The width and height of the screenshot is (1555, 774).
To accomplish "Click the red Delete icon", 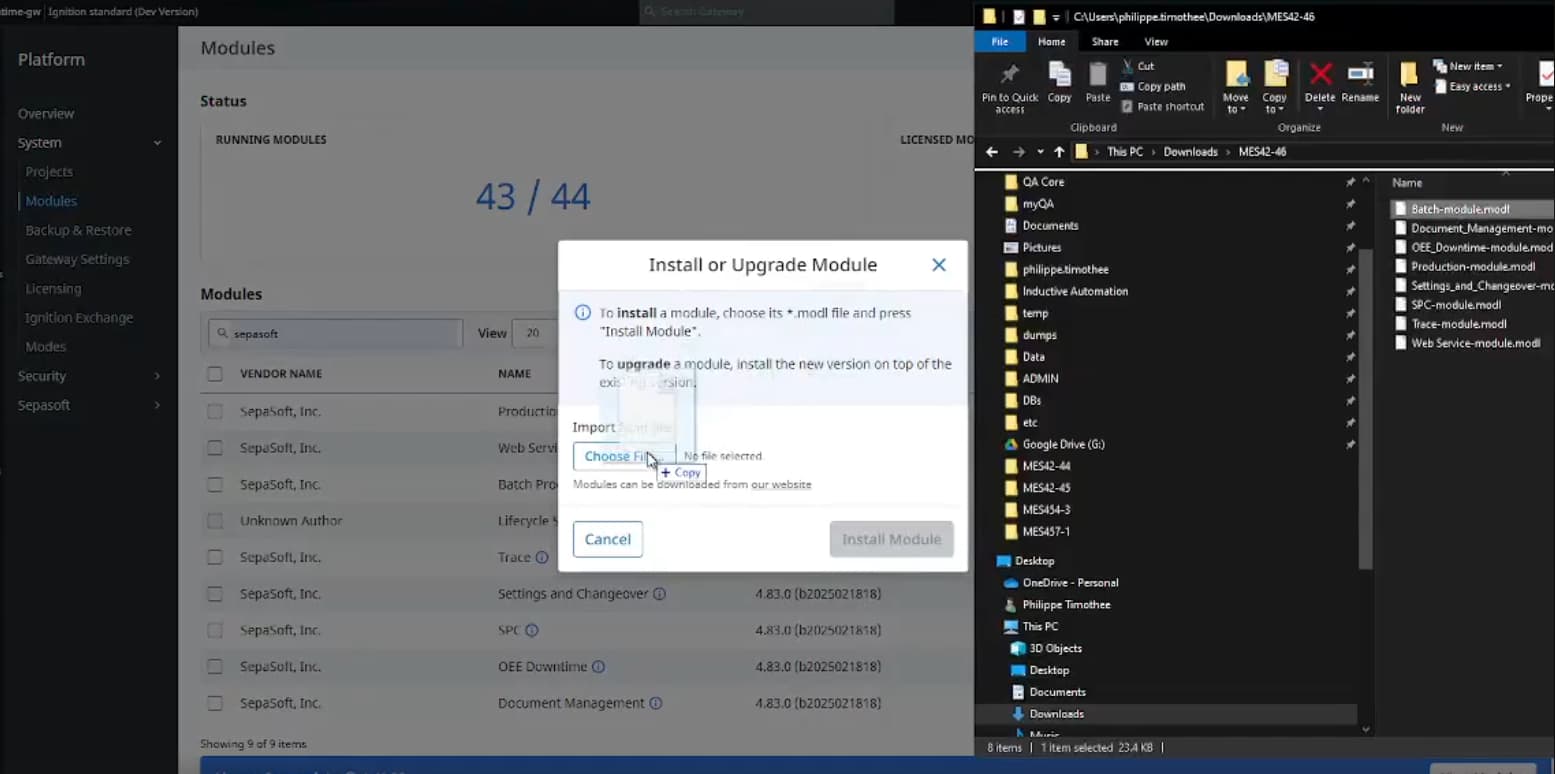I will pos(1321,73).
